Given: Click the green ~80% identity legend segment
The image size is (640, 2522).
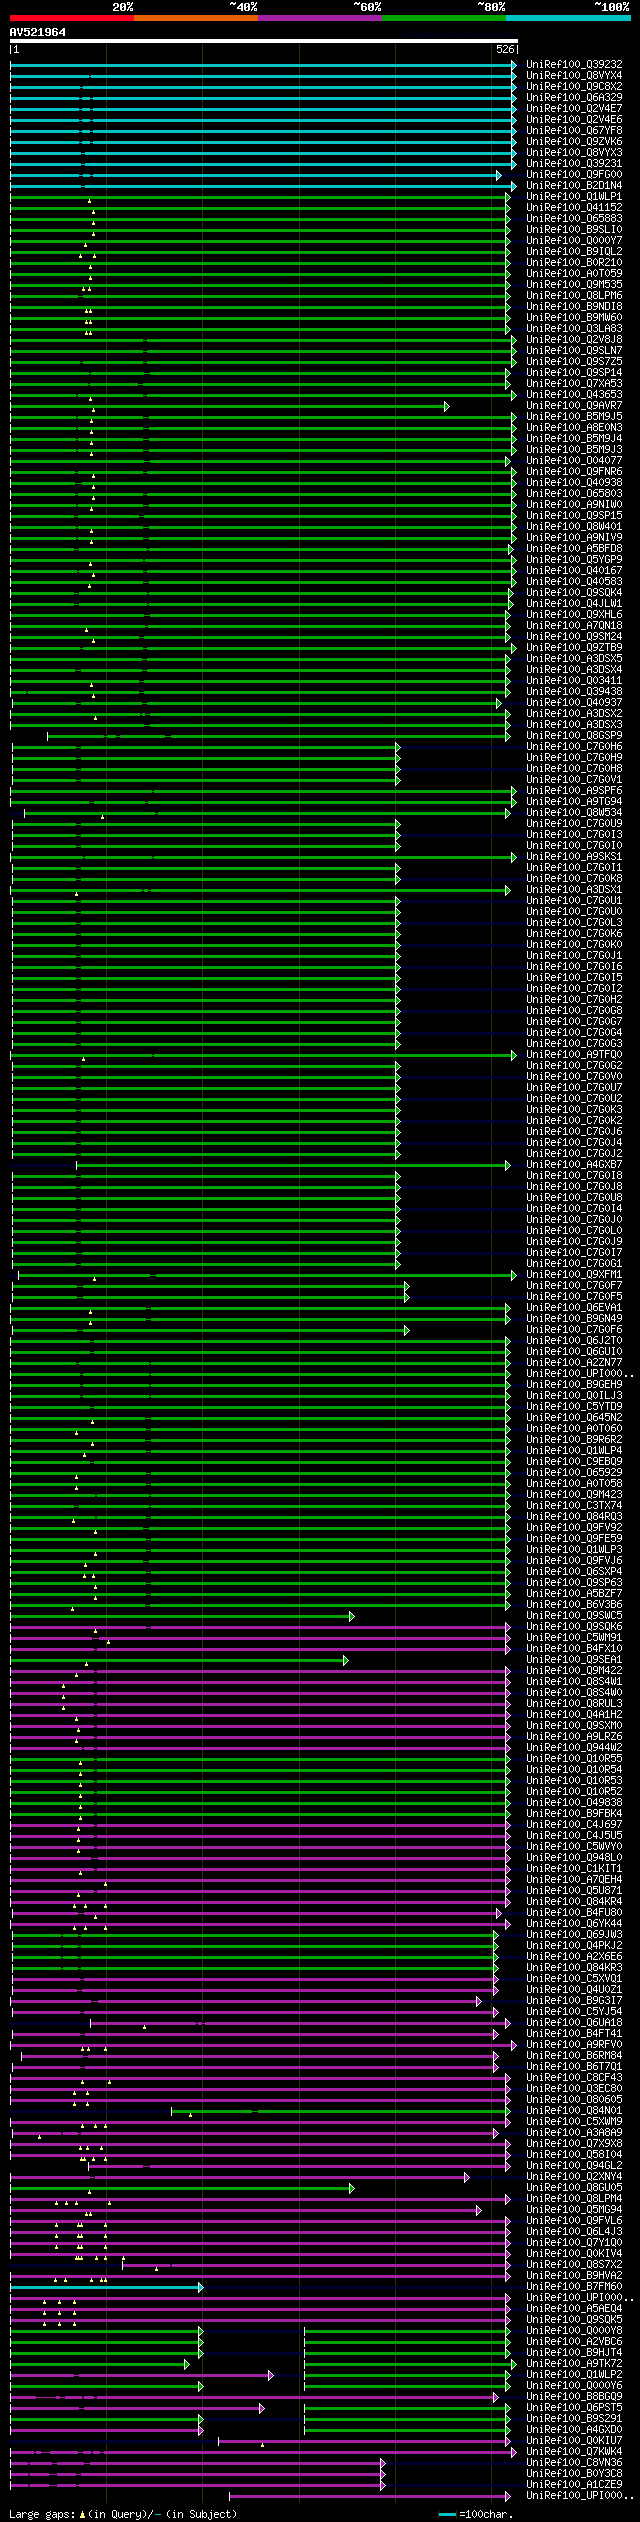Looking at the screenshot, I should point(444,18).
